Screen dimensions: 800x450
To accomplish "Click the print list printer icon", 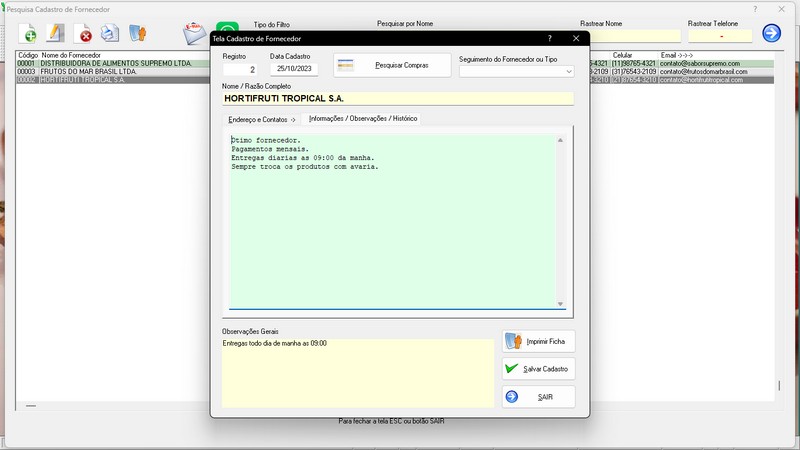I will (110, 33).
